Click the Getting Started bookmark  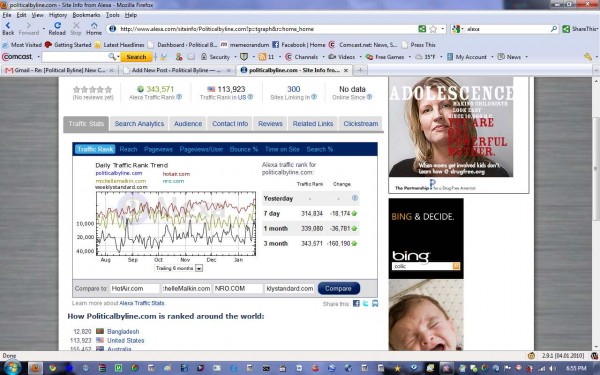[68, 45]
